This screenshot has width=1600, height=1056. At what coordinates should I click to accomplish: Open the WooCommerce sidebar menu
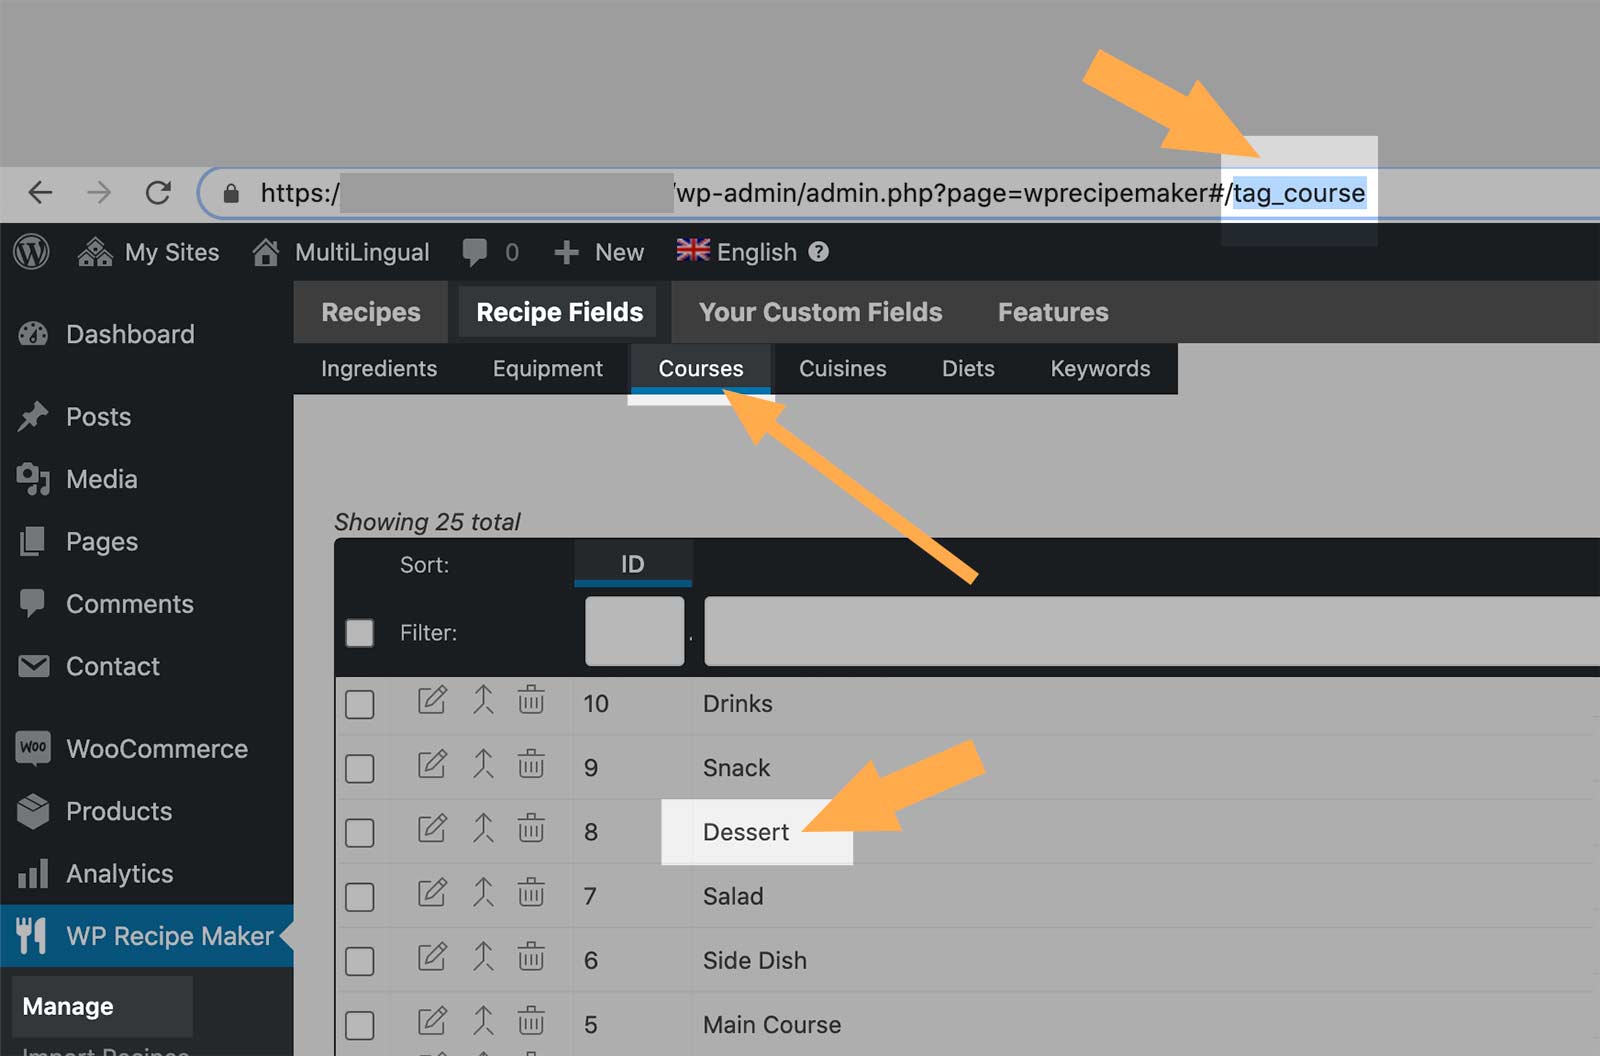point(156,748)
